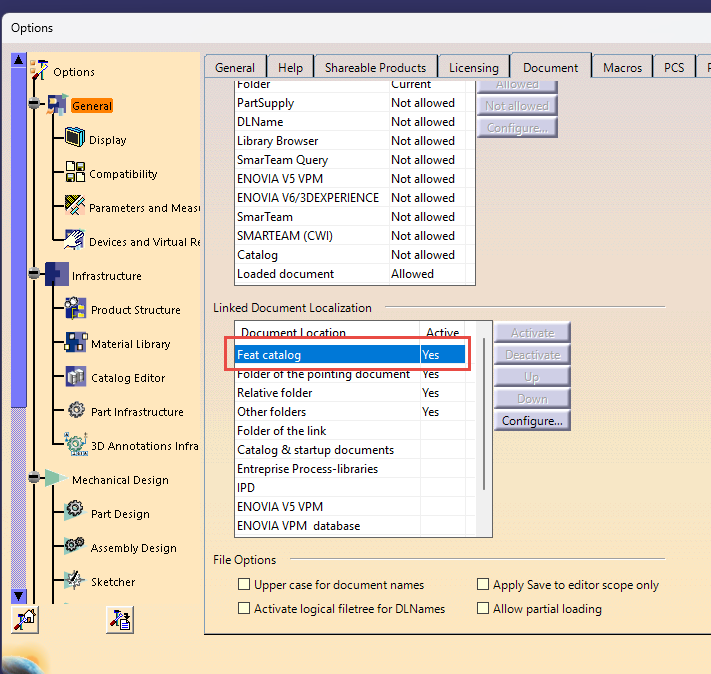
Task: Select SMARTEAM (CWI) environment row
Action: click(350, 236)
